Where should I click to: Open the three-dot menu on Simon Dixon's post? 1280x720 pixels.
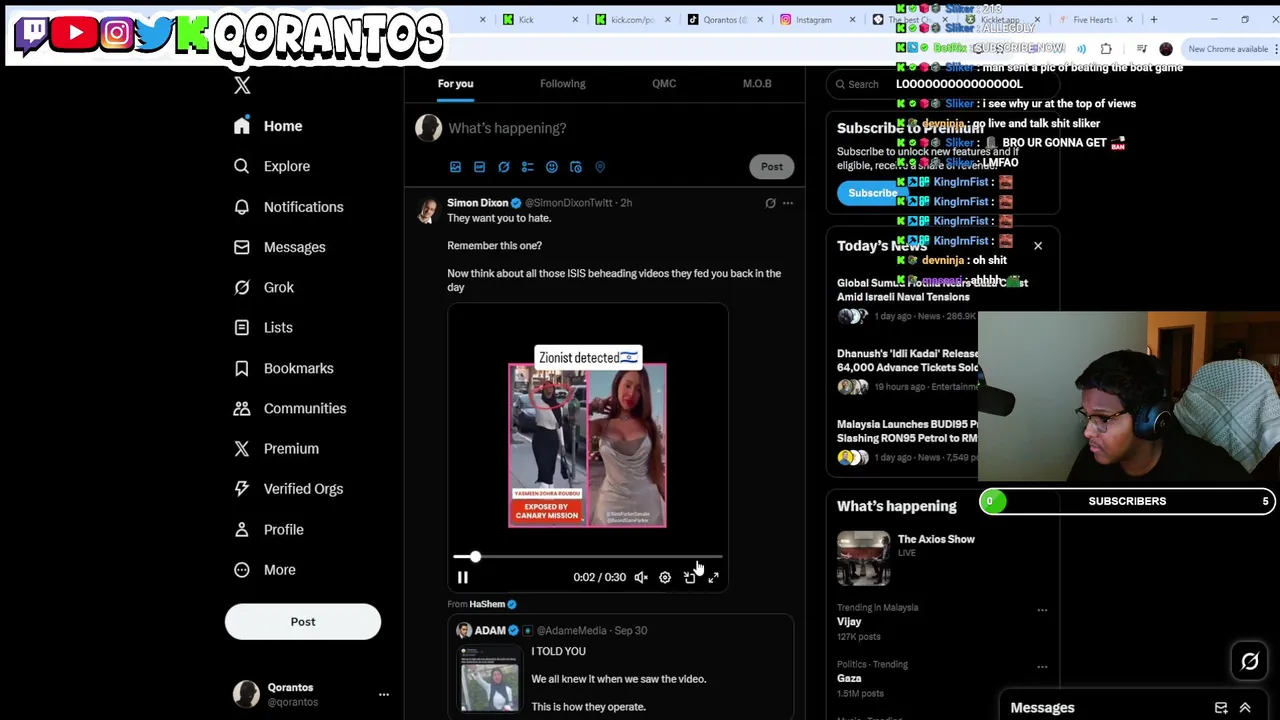788,203
